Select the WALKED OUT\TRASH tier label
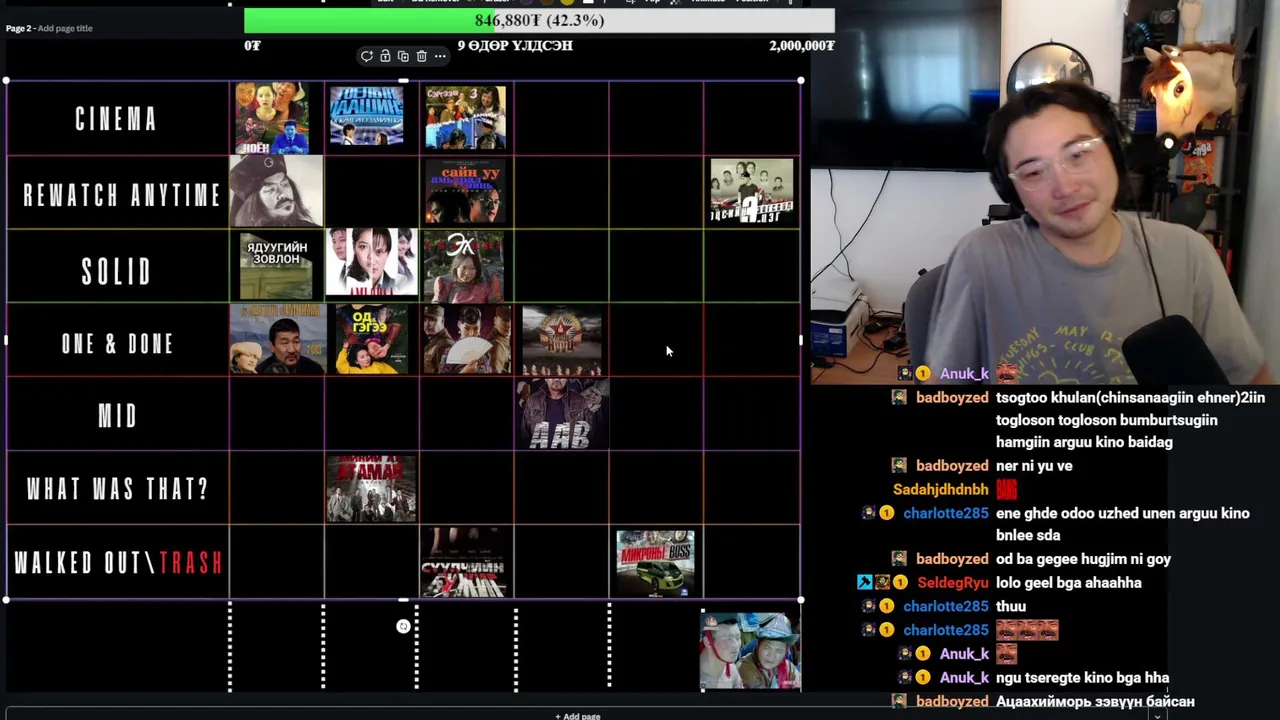Image resolution: width=1280 pixels, height=720 pixels. coord(118,563)
